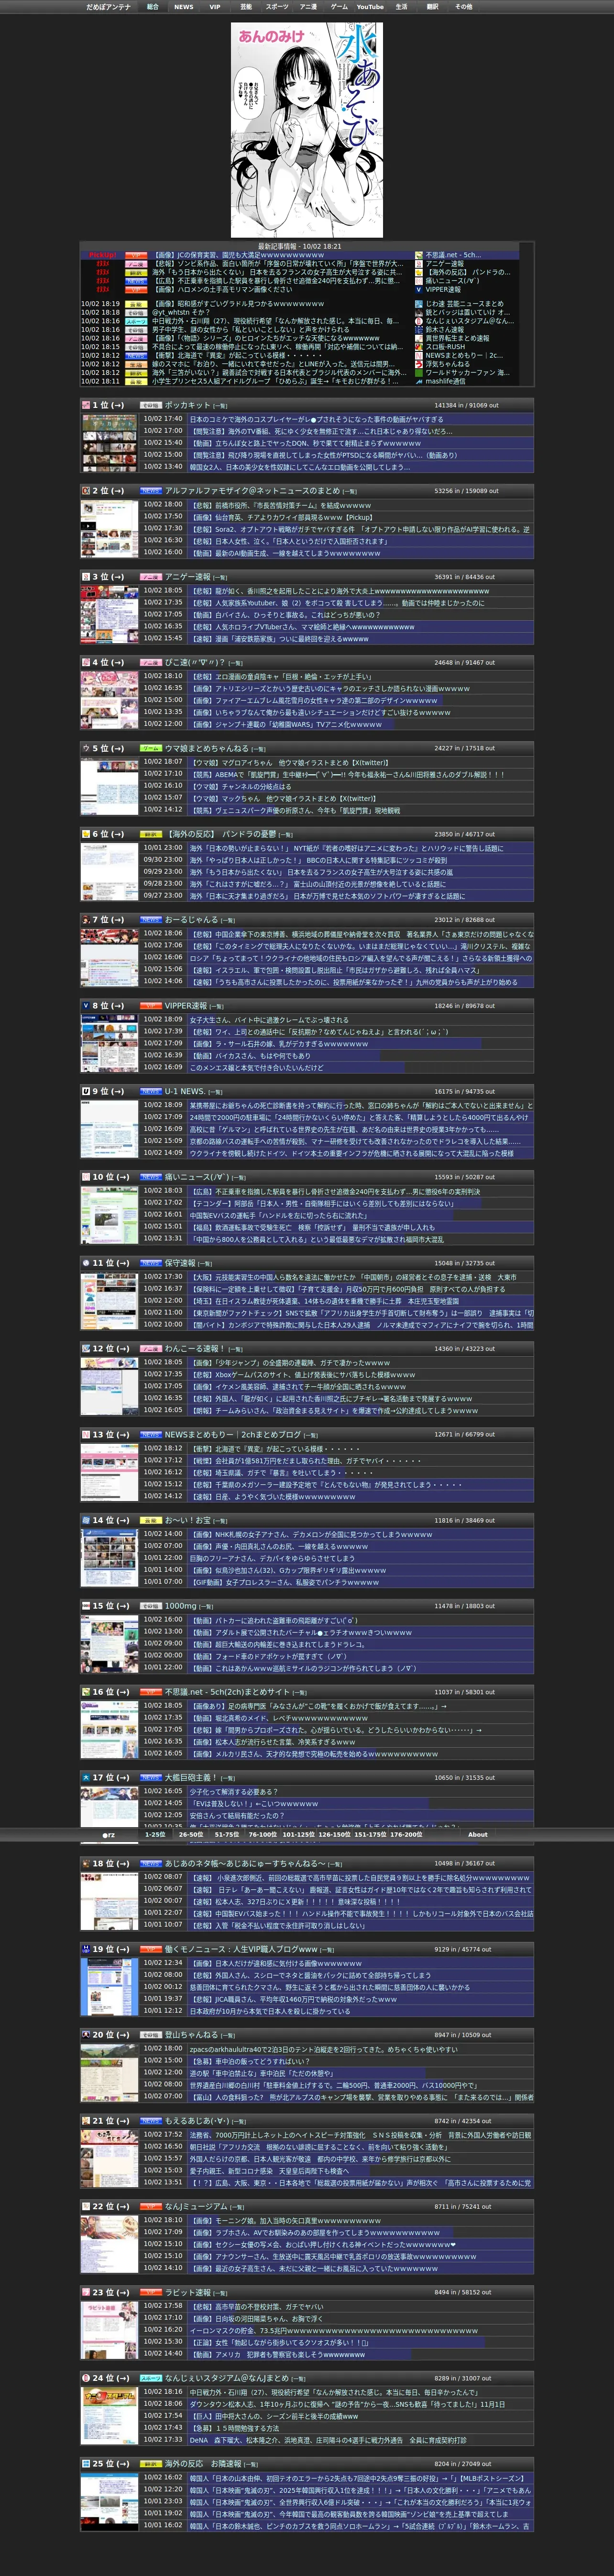Open the ラビット速報 site title at rank 23位

coord(188,2292)
